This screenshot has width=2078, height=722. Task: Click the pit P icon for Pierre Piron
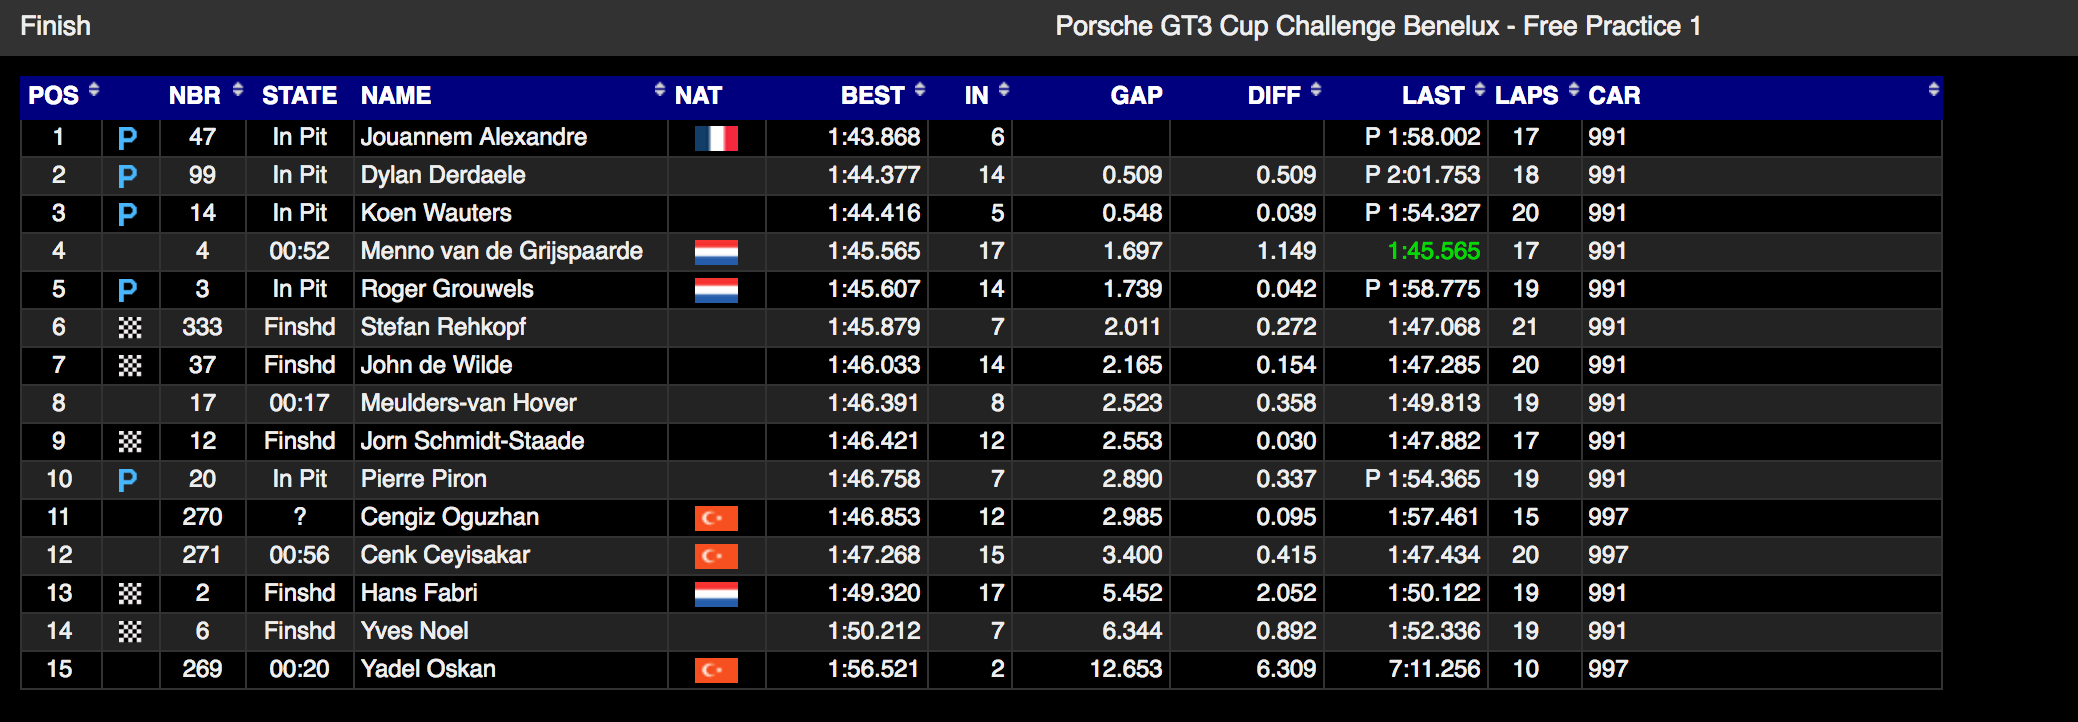[127, 480]
